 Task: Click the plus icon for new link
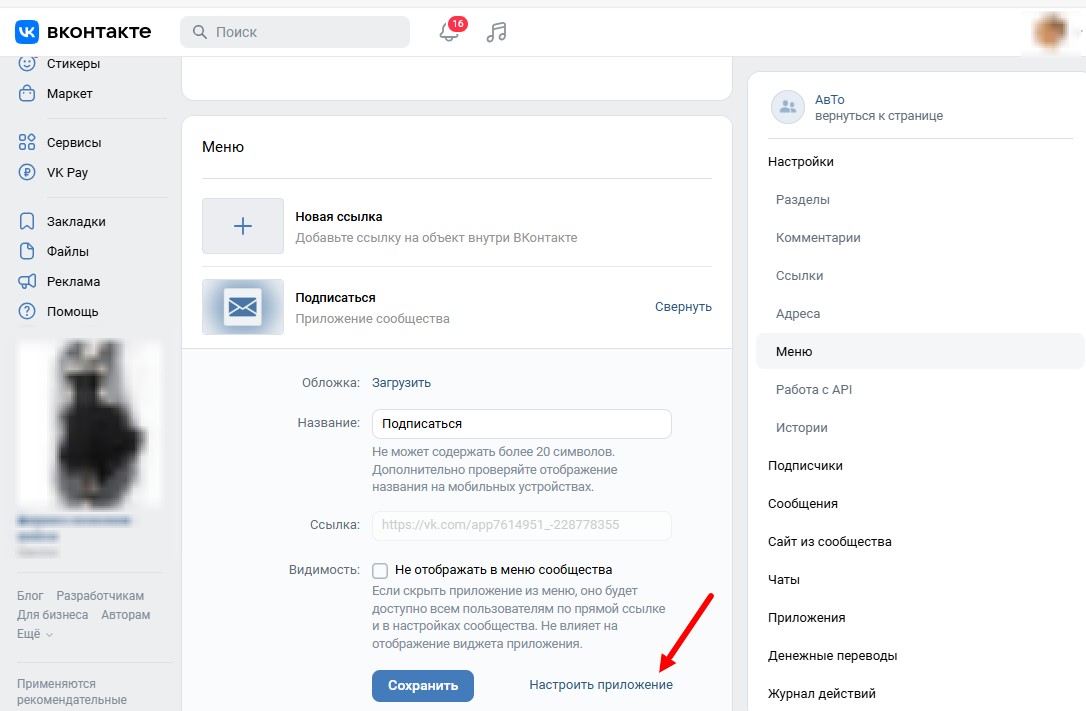243,226
